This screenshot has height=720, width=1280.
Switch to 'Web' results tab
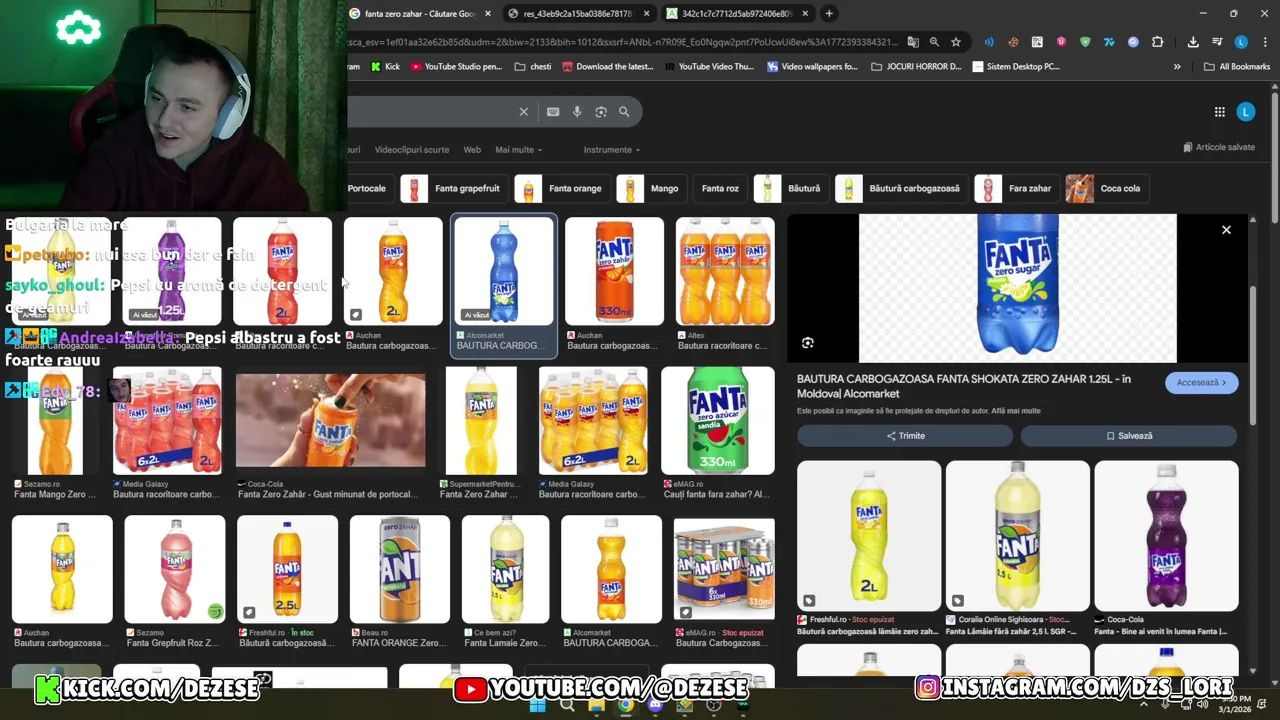coord(472,150)
